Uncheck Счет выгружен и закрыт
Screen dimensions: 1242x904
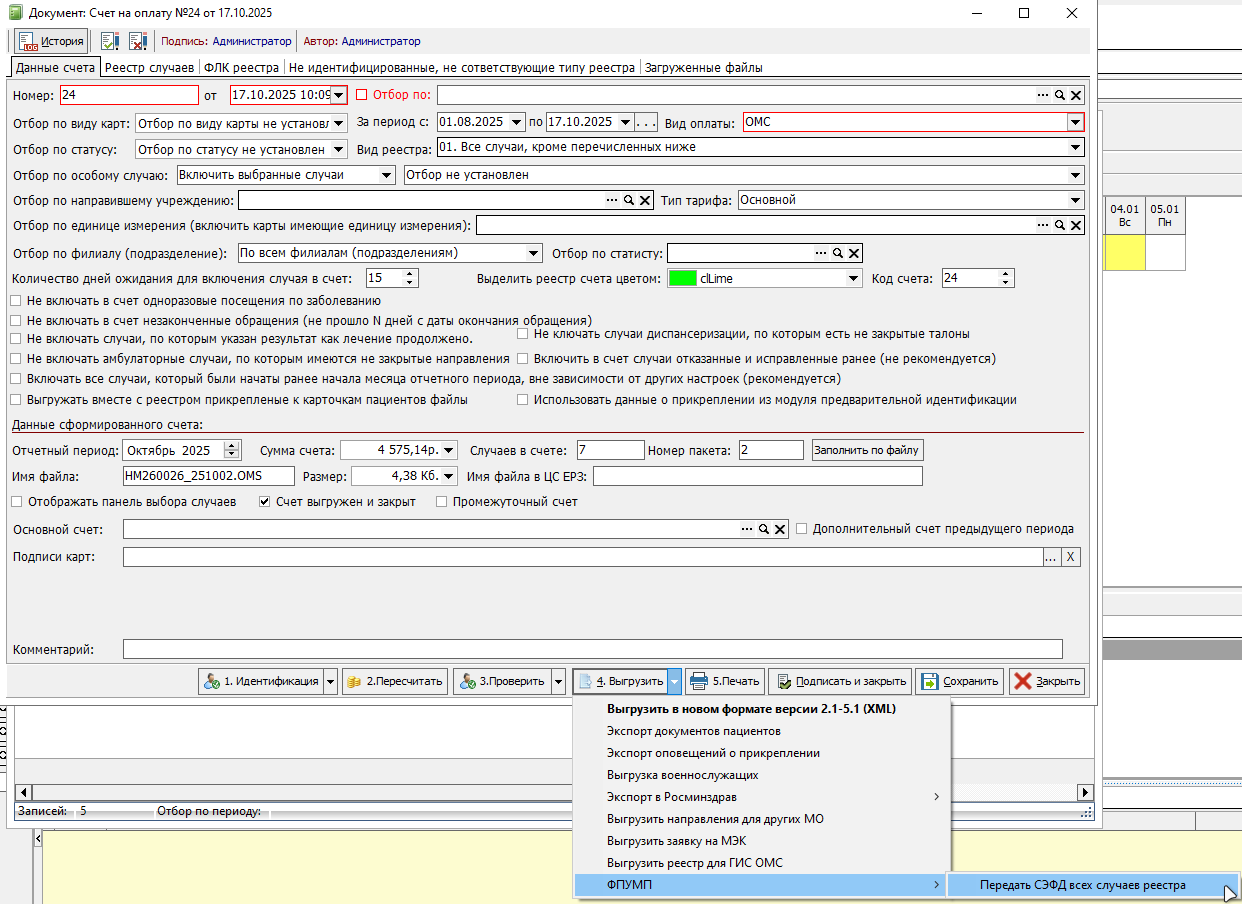pyautogui.click(x=265, y=502)
